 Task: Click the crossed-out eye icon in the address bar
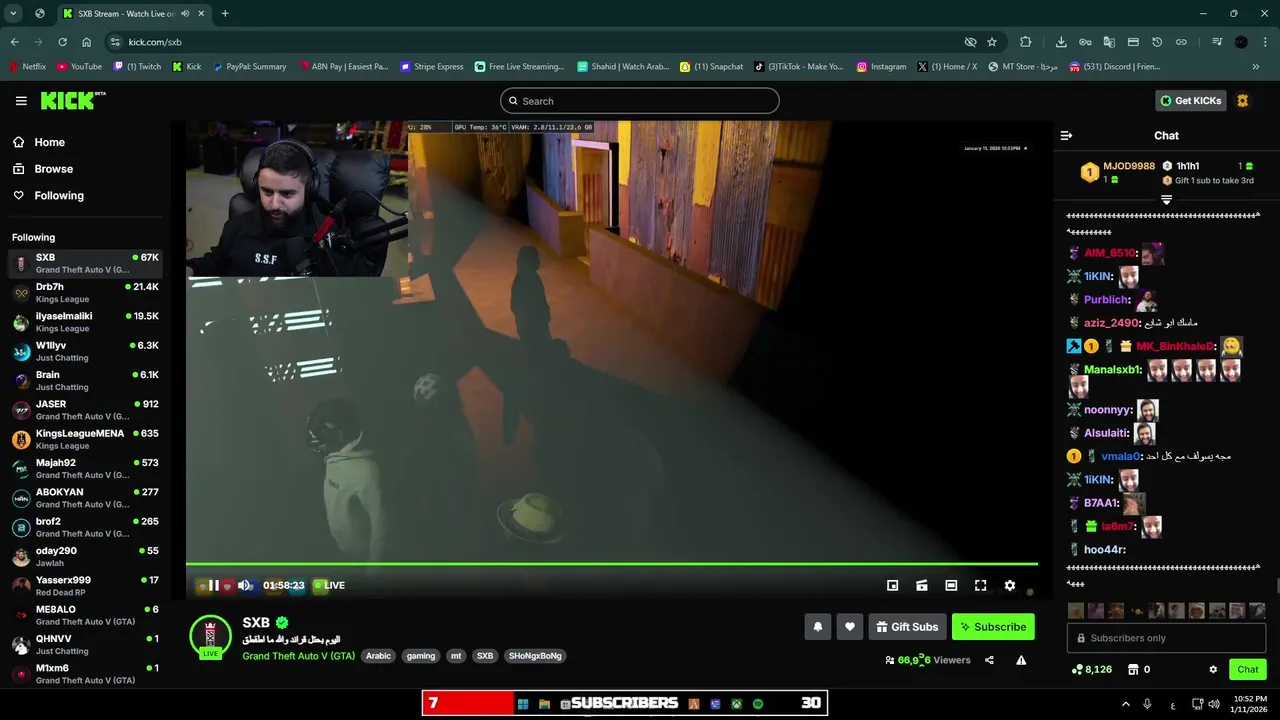(970, 42)
